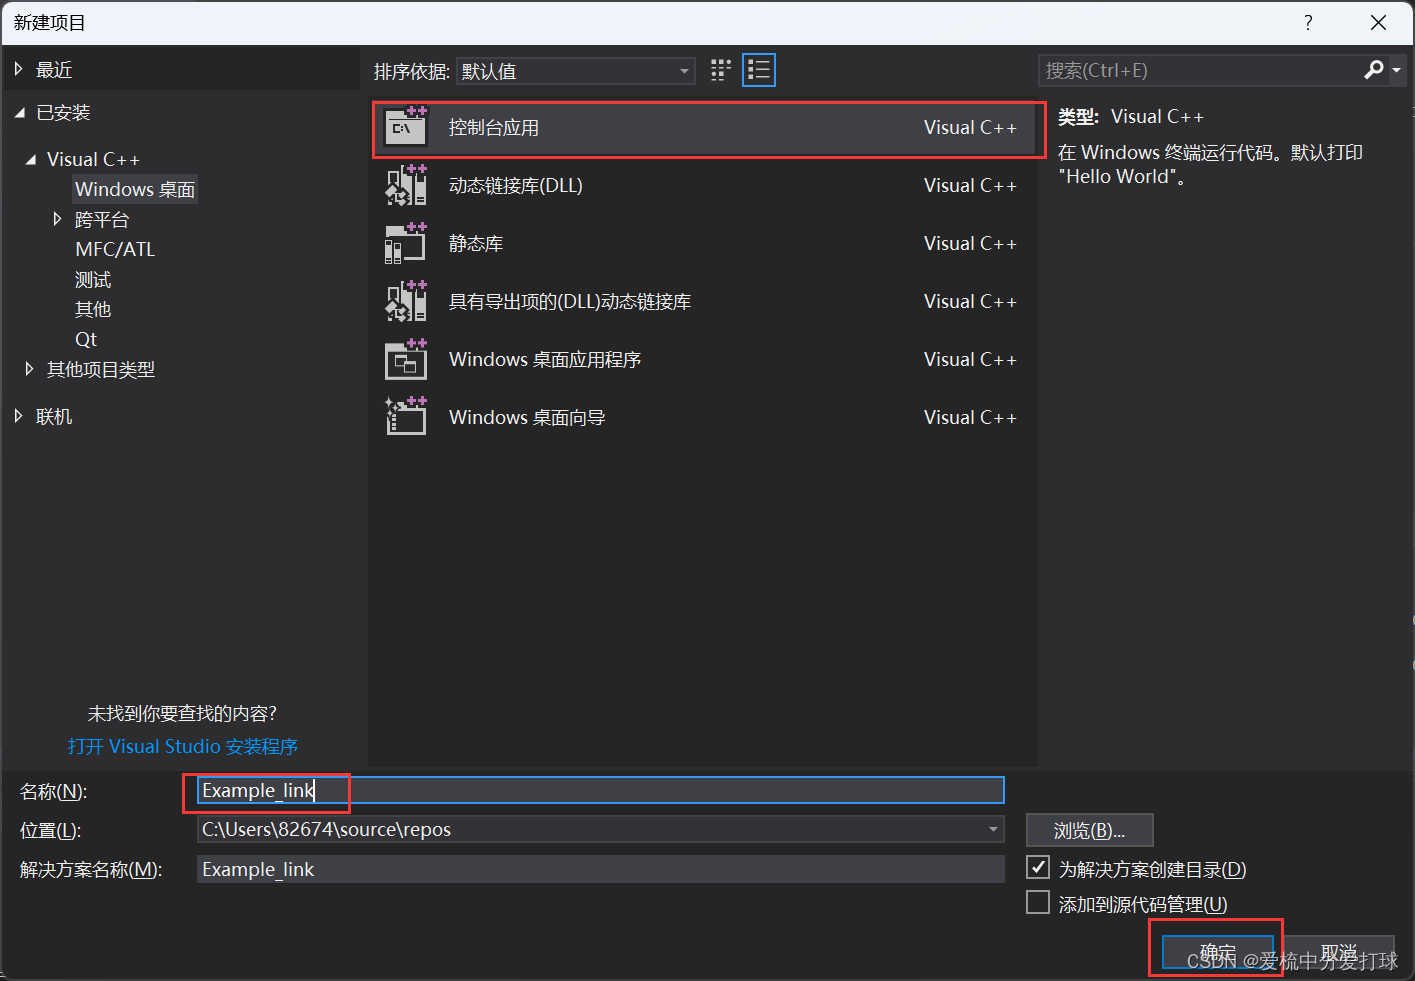The width and height of the screenshot is (1415, 981).
Task: Click the 搜索(Ctrl+E) search box
Action: 1200,70
